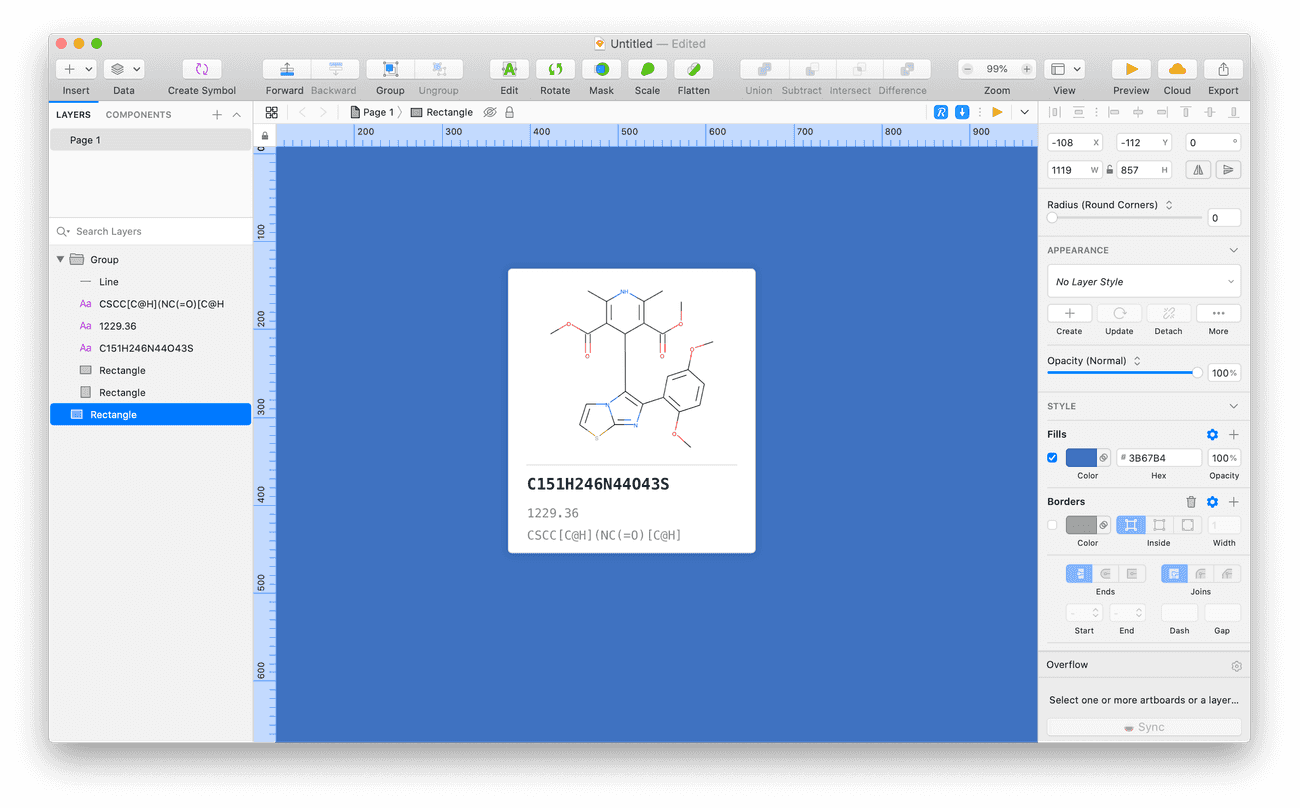Image resolution: width=1300 pixels, height=808 pixels.
Task: Click the Flatten icon
Action: (693, 69)
